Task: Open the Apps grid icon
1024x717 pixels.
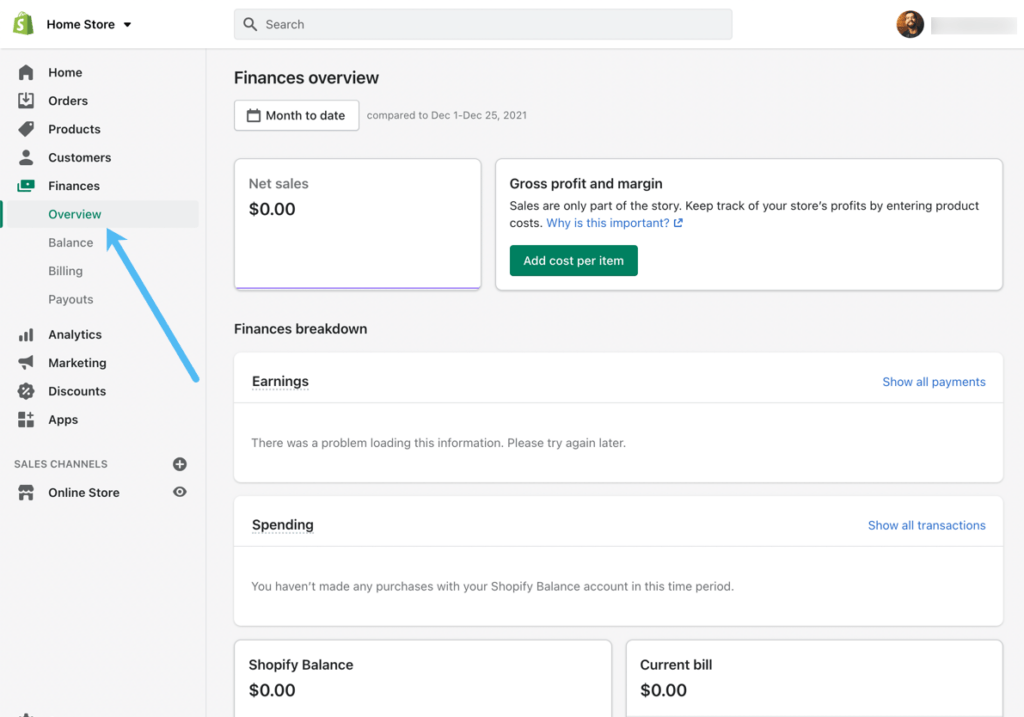Action: pos(26,420)
